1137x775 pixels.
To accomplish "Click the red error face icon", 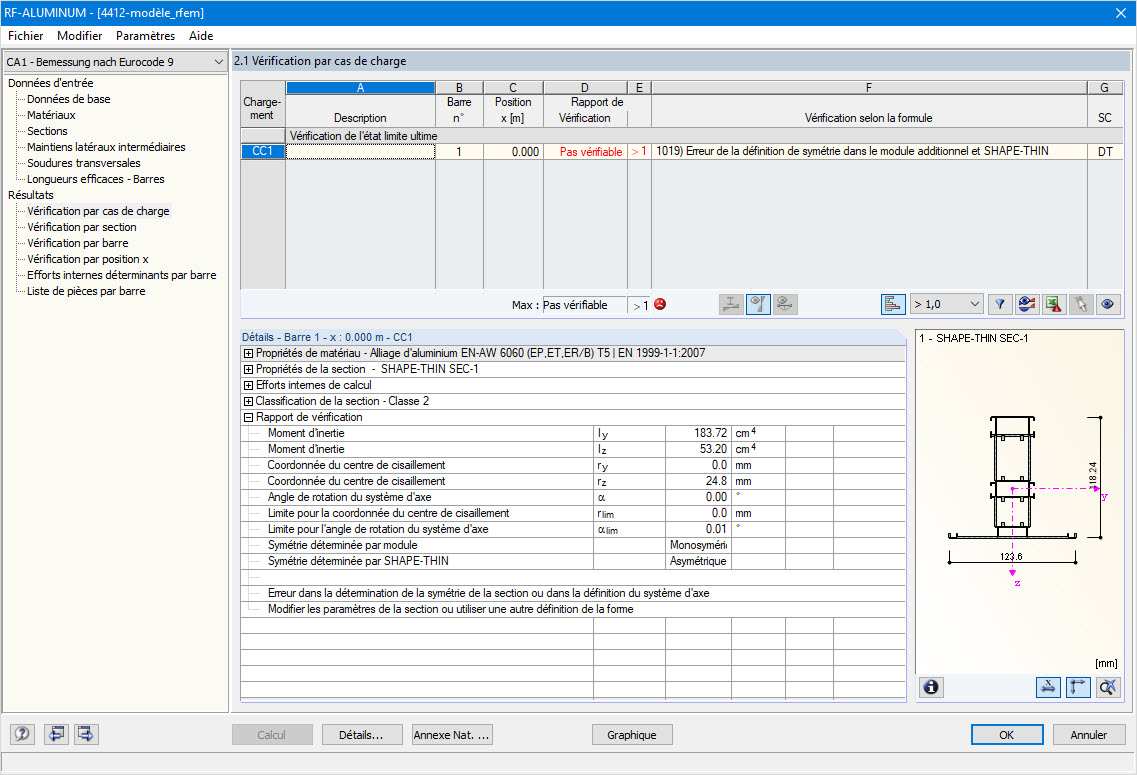I will (660, 304).
